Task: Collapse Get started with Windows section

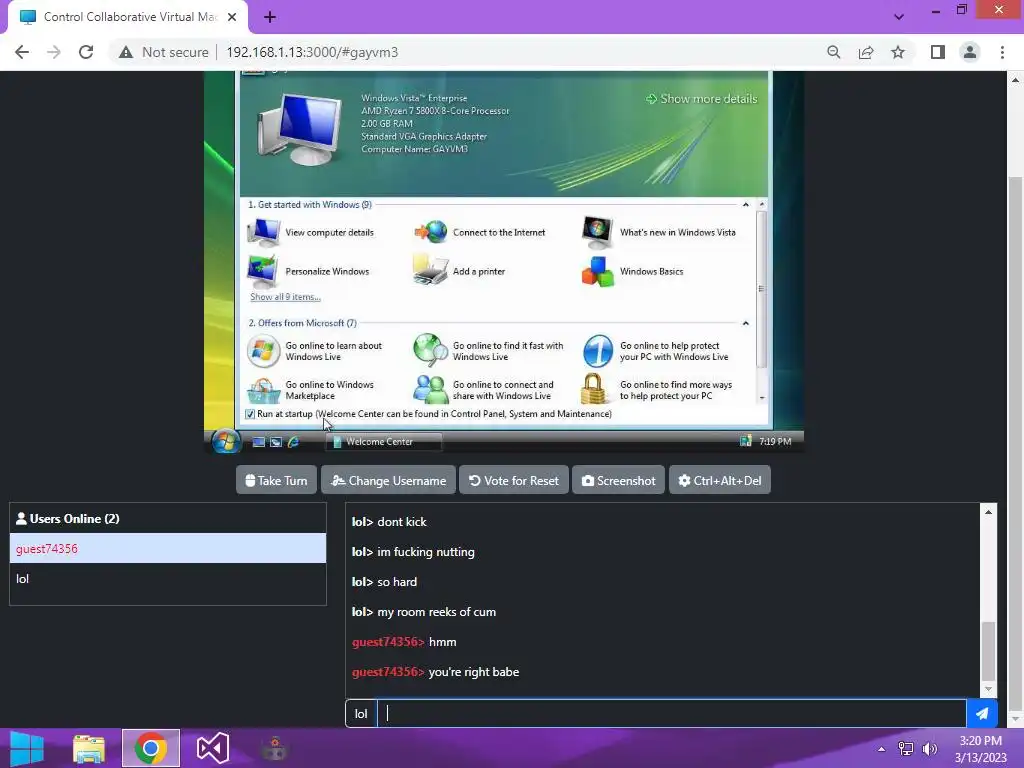Action: [x=745, y=205]
